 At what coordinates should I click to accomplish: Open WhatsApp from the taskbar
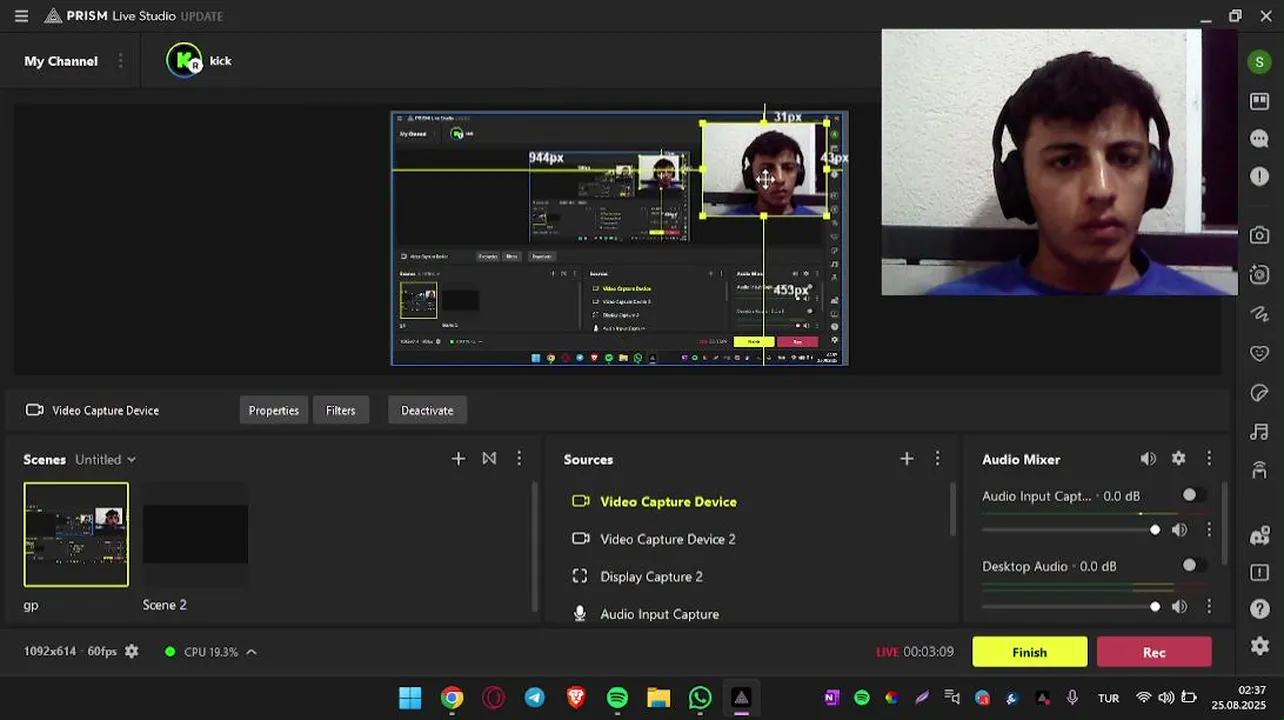700,698
